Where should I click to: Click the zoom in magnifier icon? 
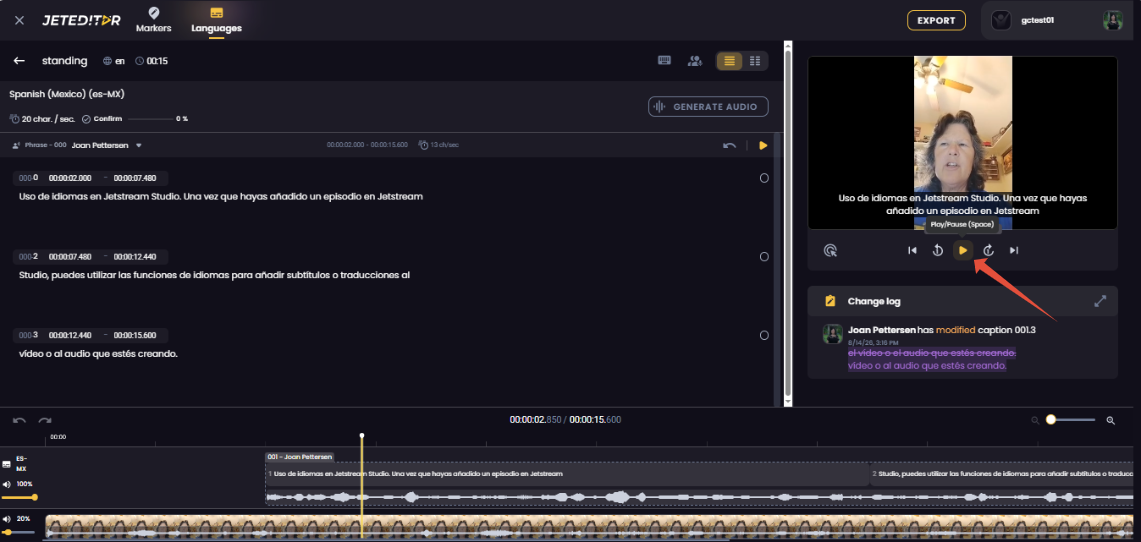tap(1110, 421)
